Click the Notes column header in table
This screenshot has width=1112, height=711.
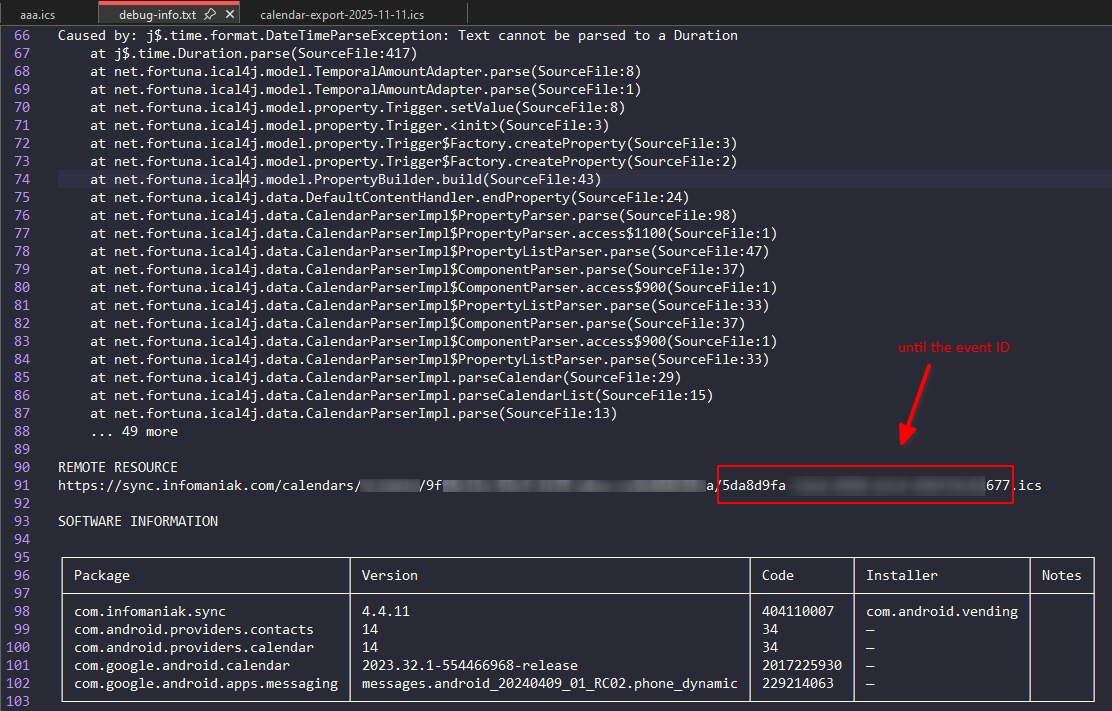(1061, 575)
